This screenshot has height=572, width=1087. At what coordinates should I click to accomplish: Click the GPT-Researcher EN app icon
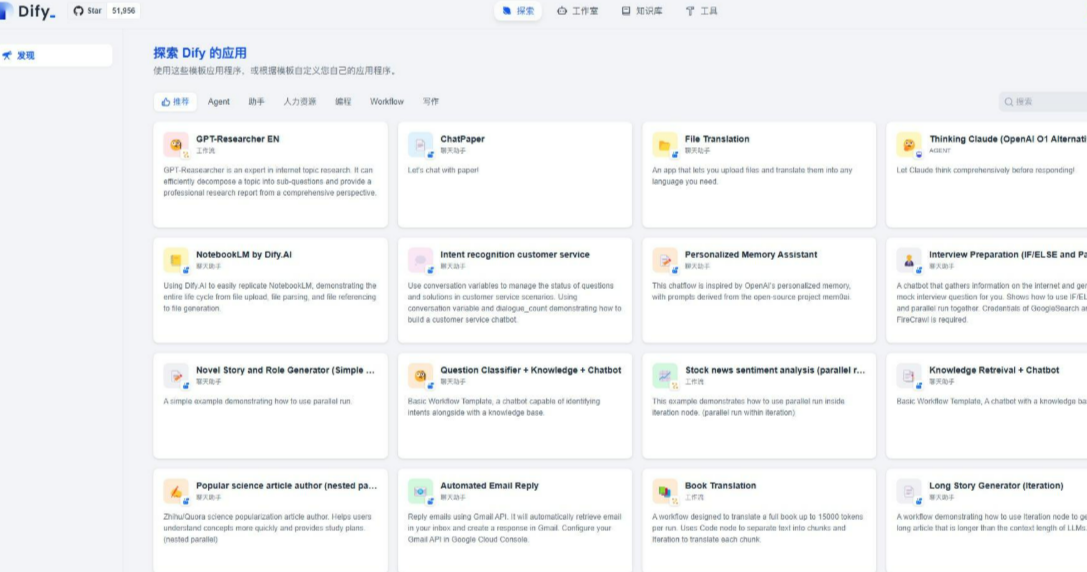[176, 144]
